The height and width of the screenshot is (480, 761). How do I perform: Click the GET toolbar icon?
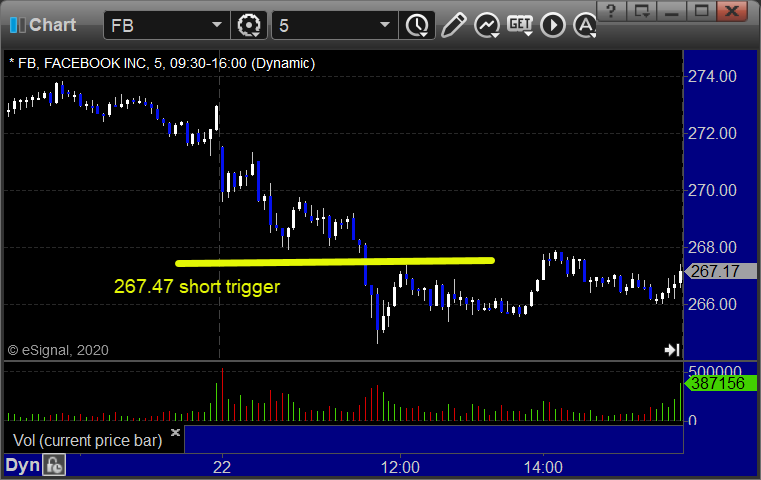point(520,25)
